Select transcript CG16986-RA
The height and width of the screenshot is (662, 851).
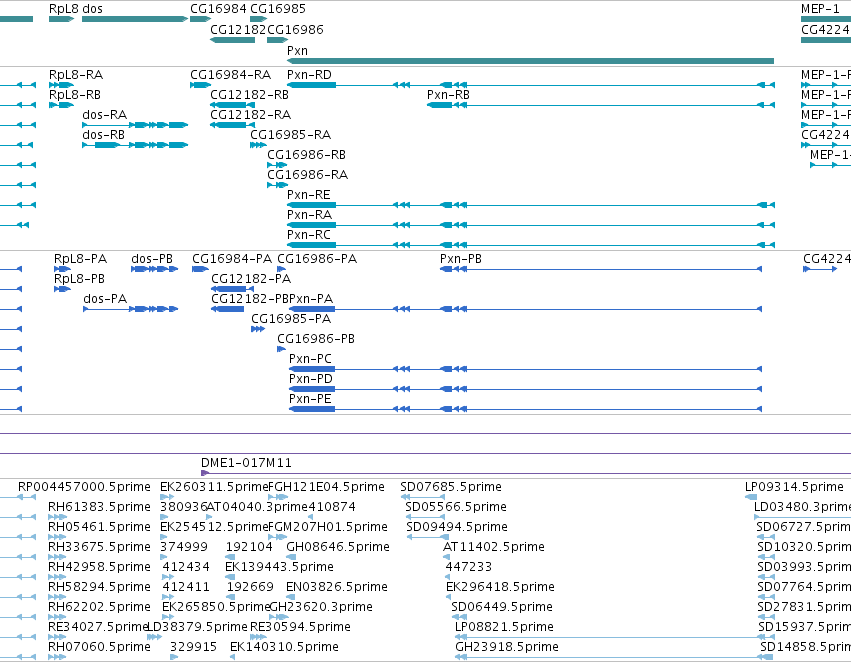click(277, 185)
